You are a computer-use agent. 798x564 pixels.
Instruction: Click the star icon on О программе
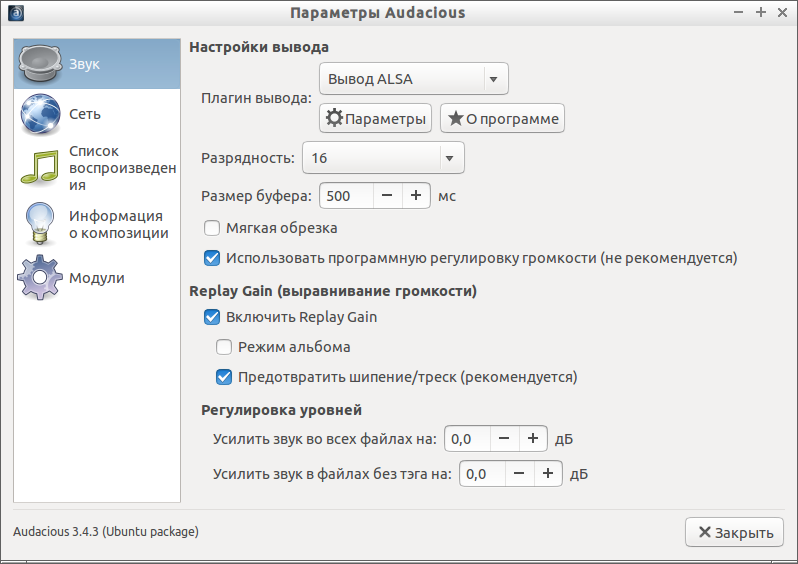455,118
